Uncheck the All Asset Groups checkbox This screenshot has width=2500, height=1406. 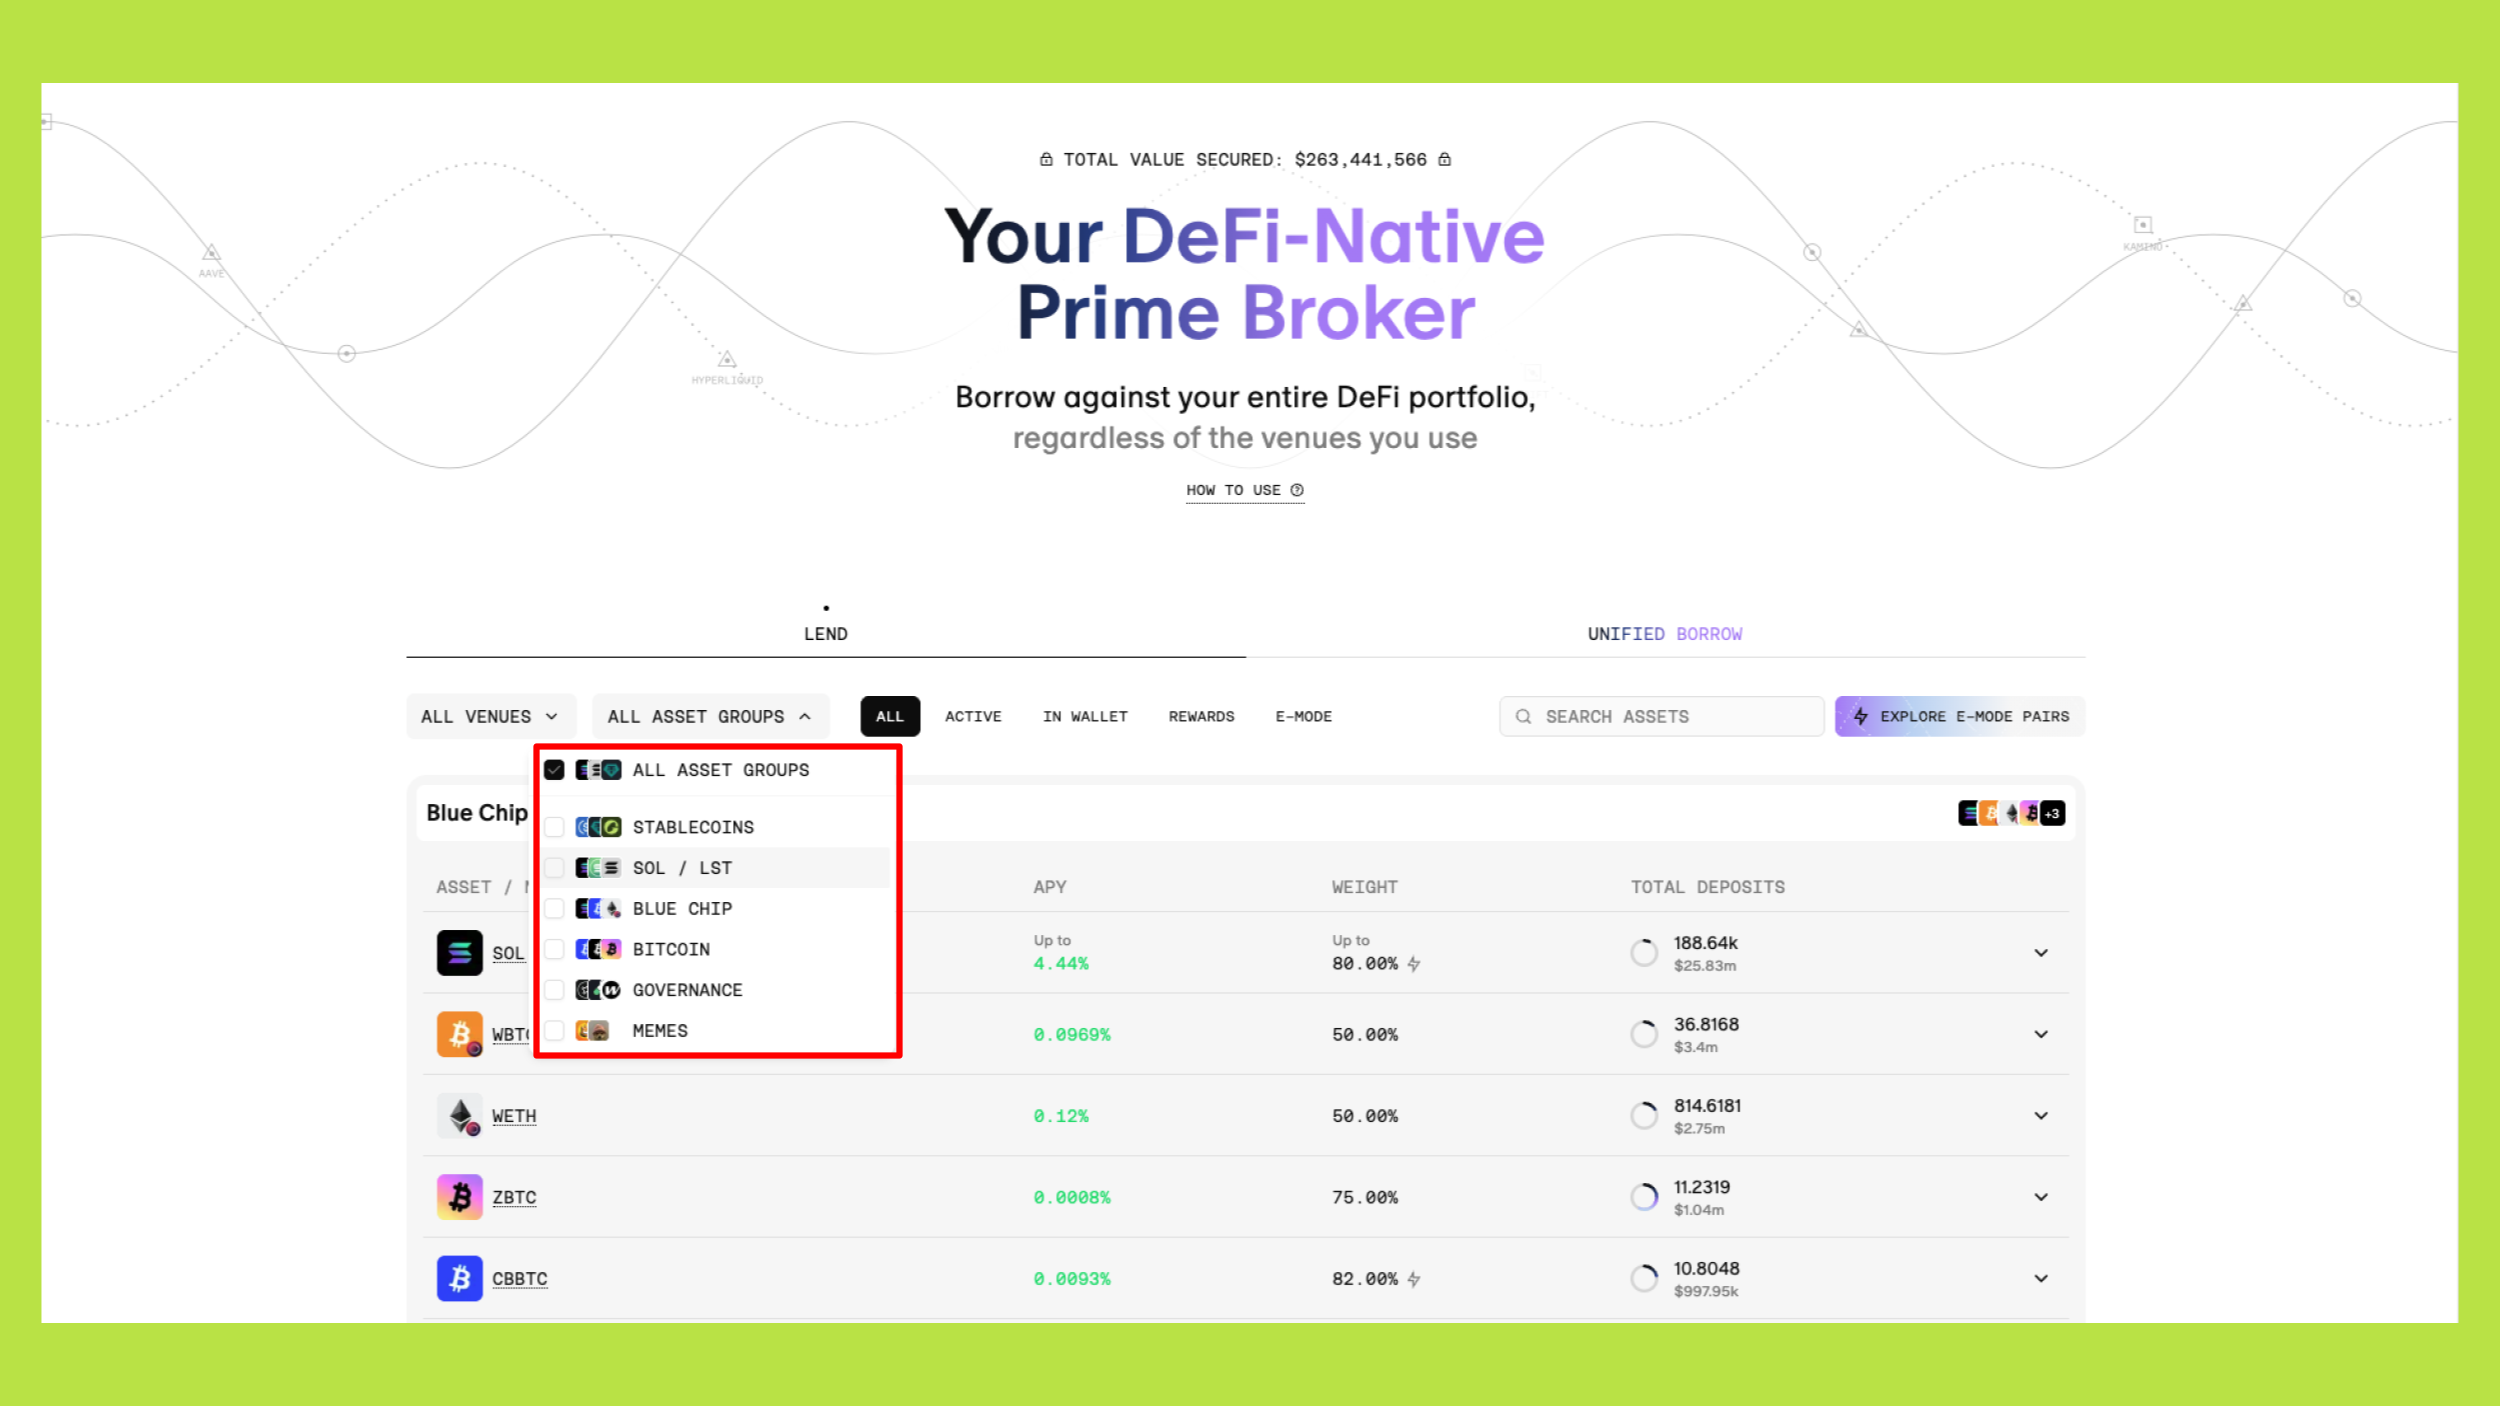point(554,770)
